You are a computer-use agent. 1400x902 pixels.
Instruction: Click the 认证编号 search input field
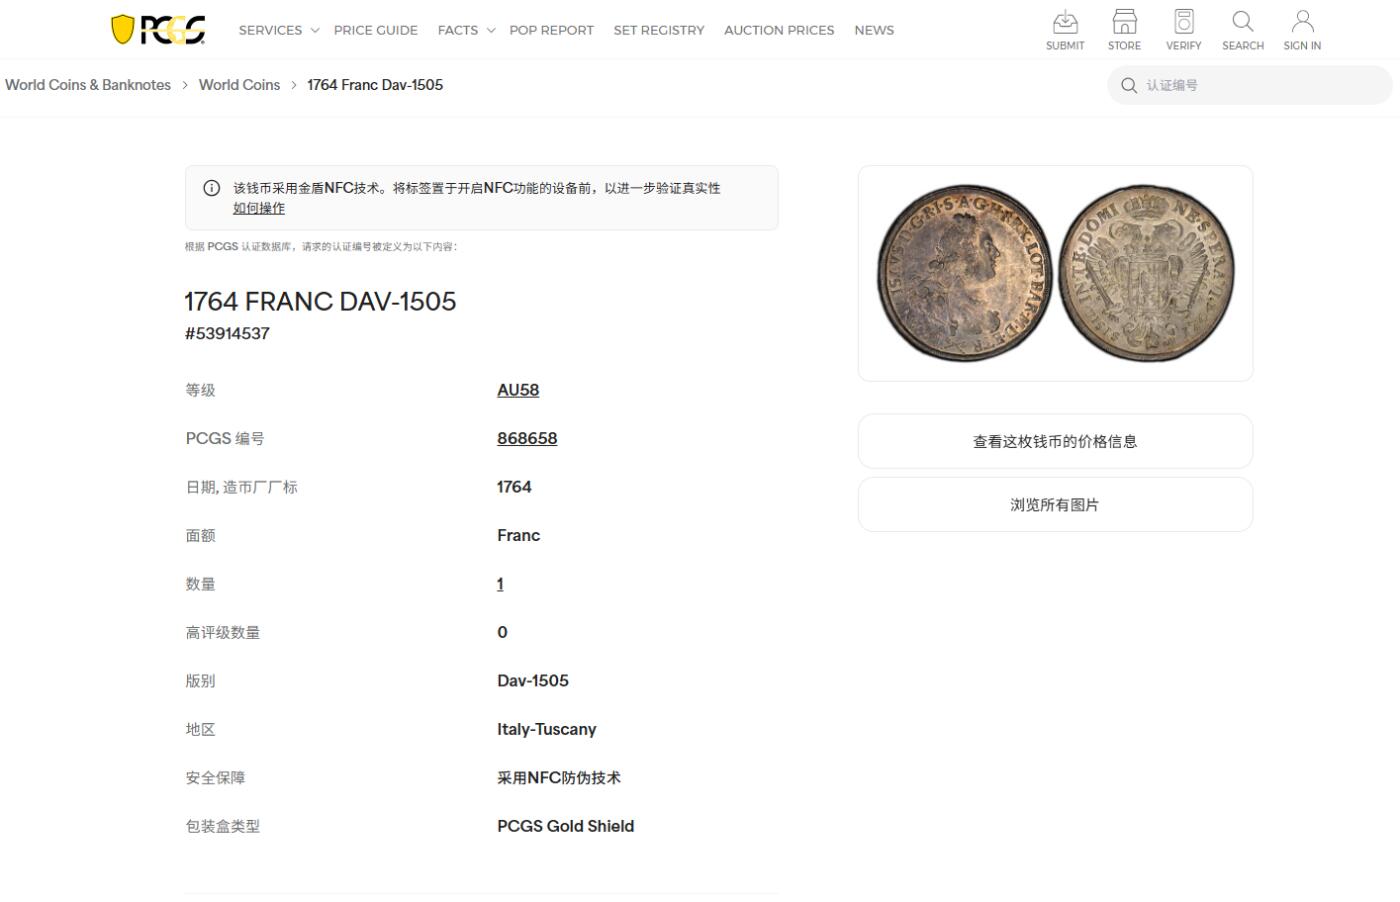pos(1250,85)
